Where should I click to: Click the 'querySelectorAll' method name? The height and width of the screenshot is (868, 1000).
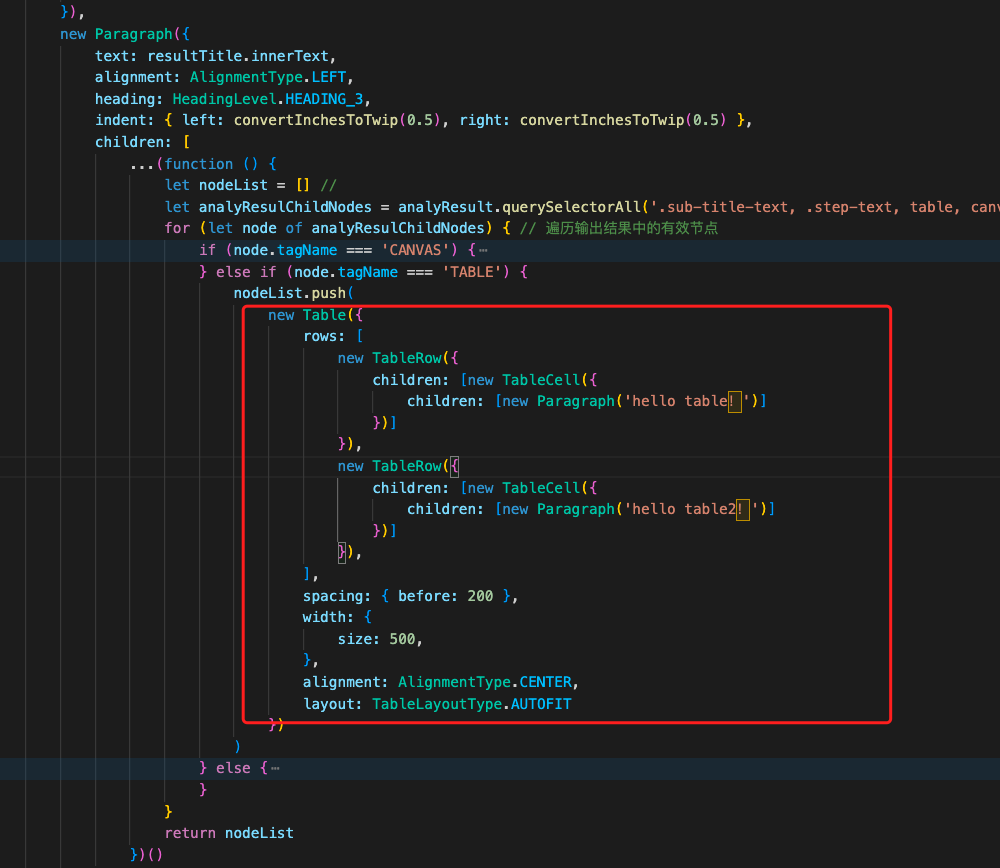[571, 207]
